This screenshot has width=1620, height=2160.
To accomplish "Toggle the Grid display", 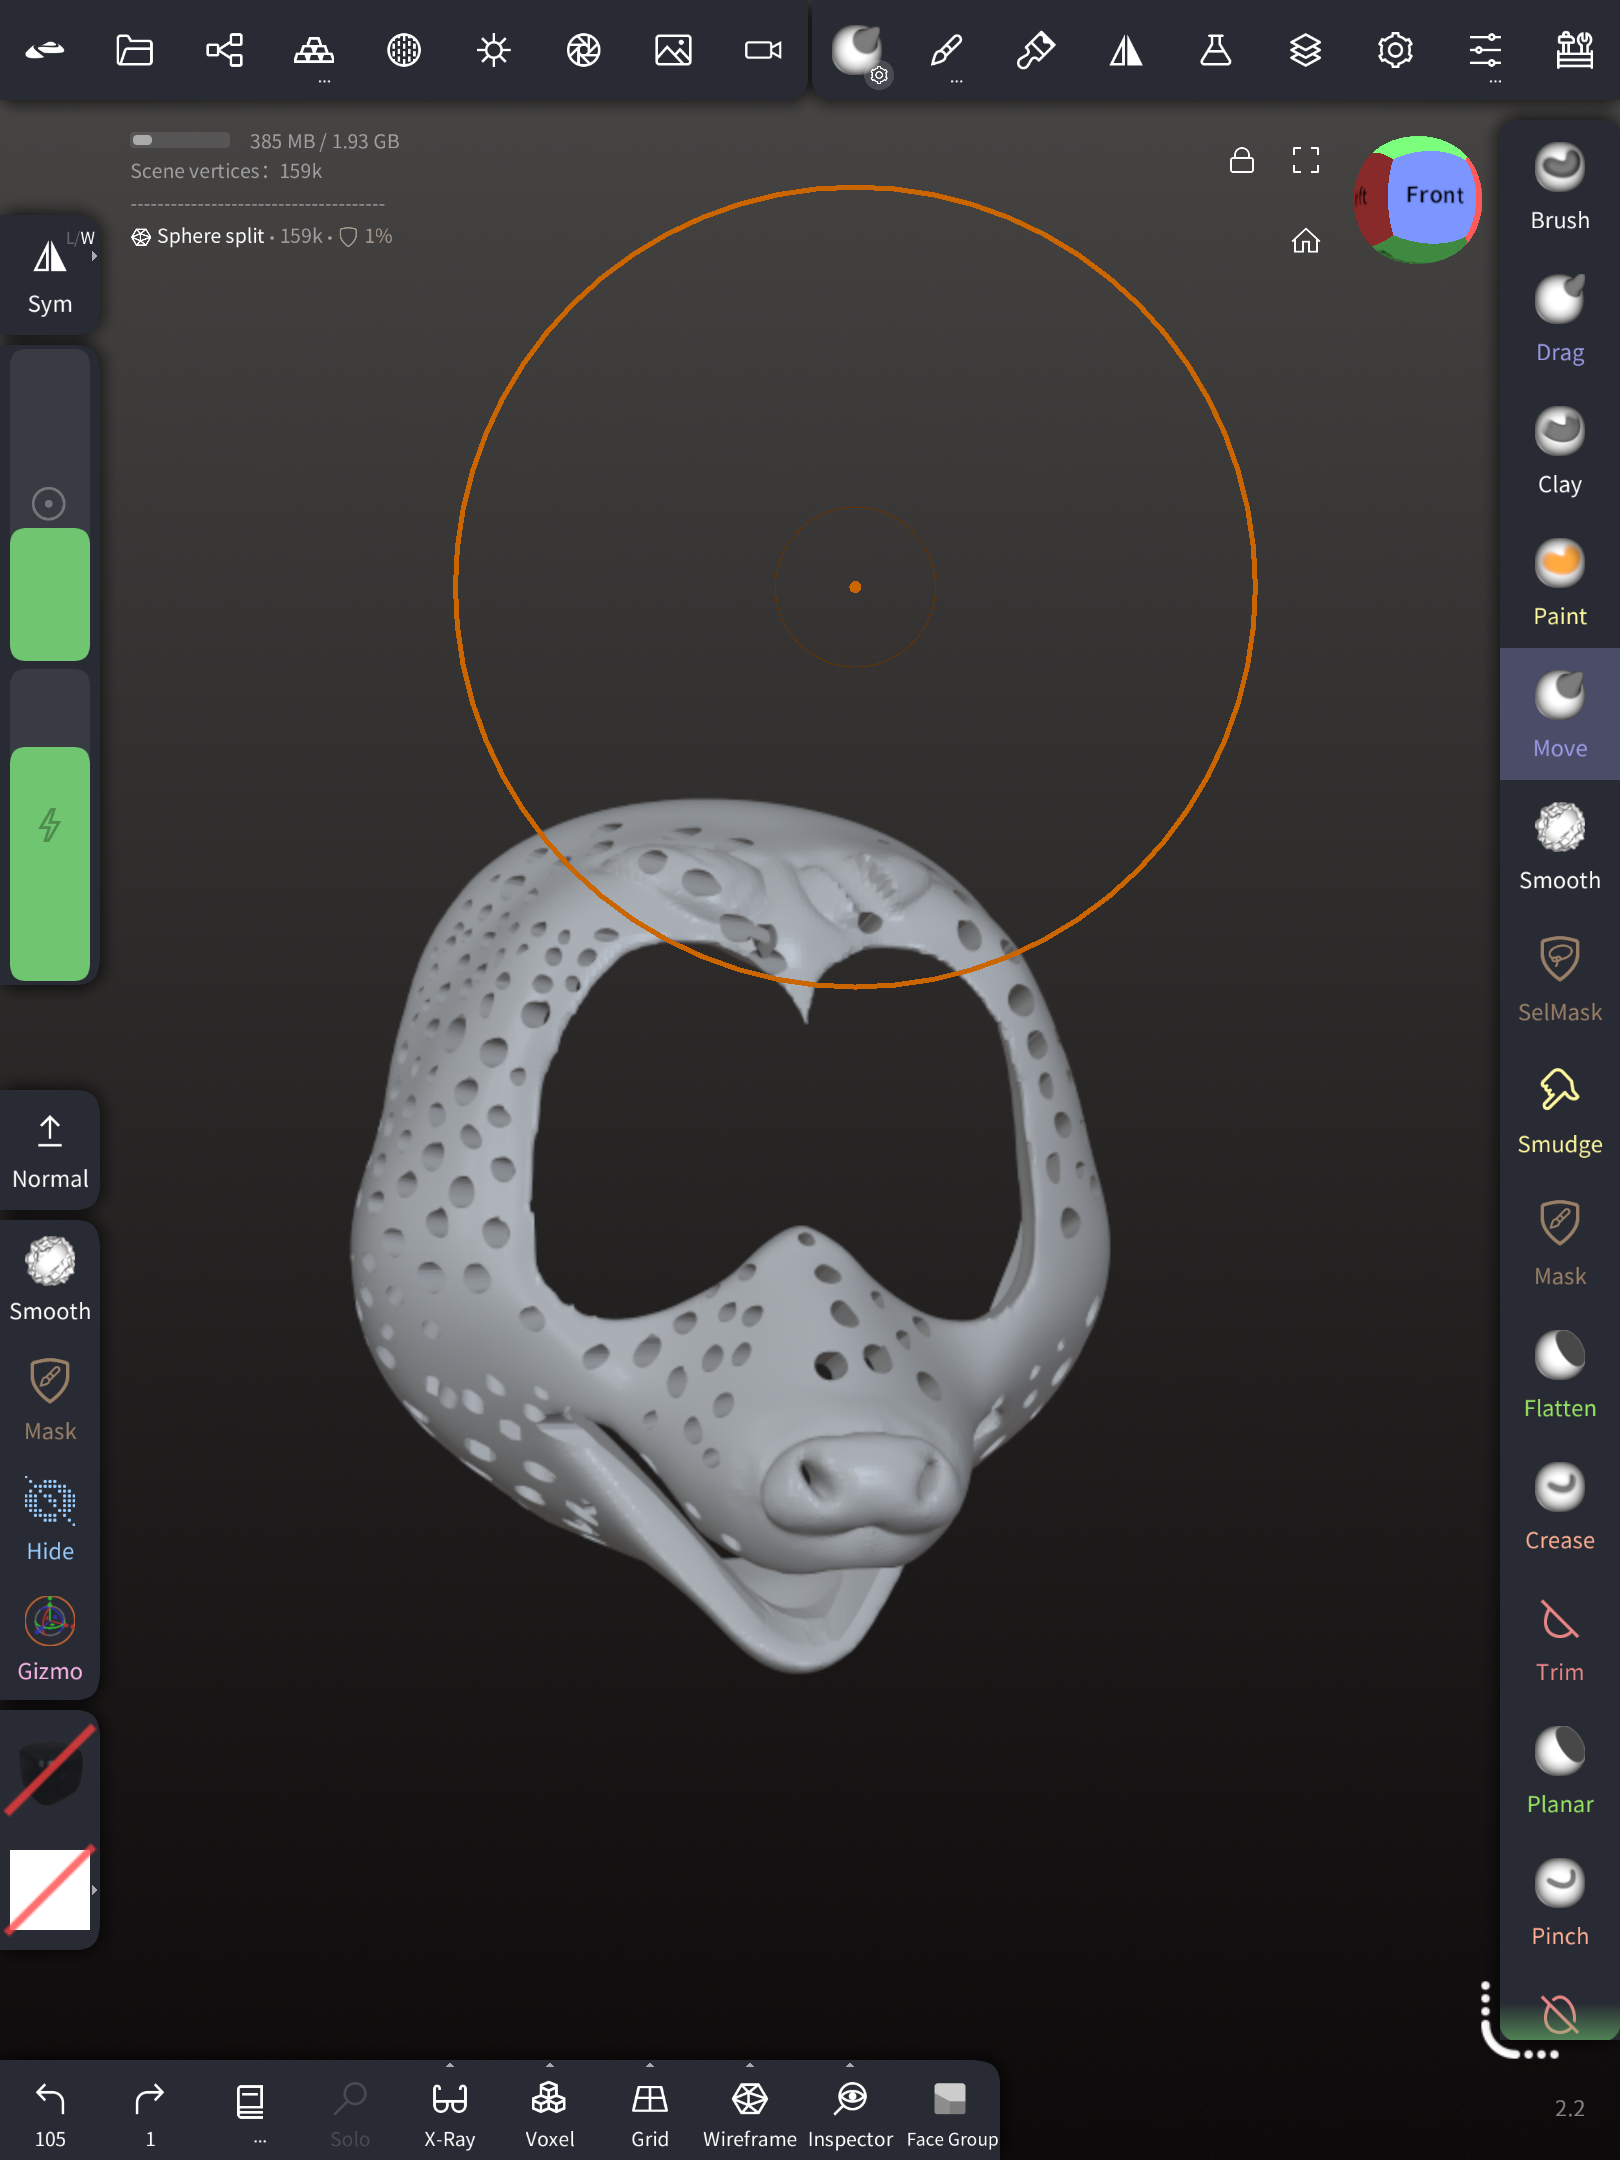I will tap(650, 2112).
